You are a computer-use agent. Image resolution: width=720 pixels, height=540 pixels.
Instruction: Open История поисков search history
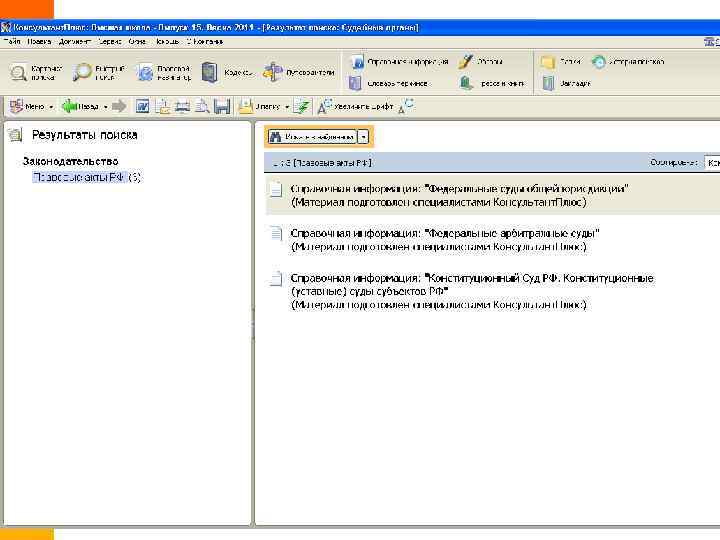point(628,62)
